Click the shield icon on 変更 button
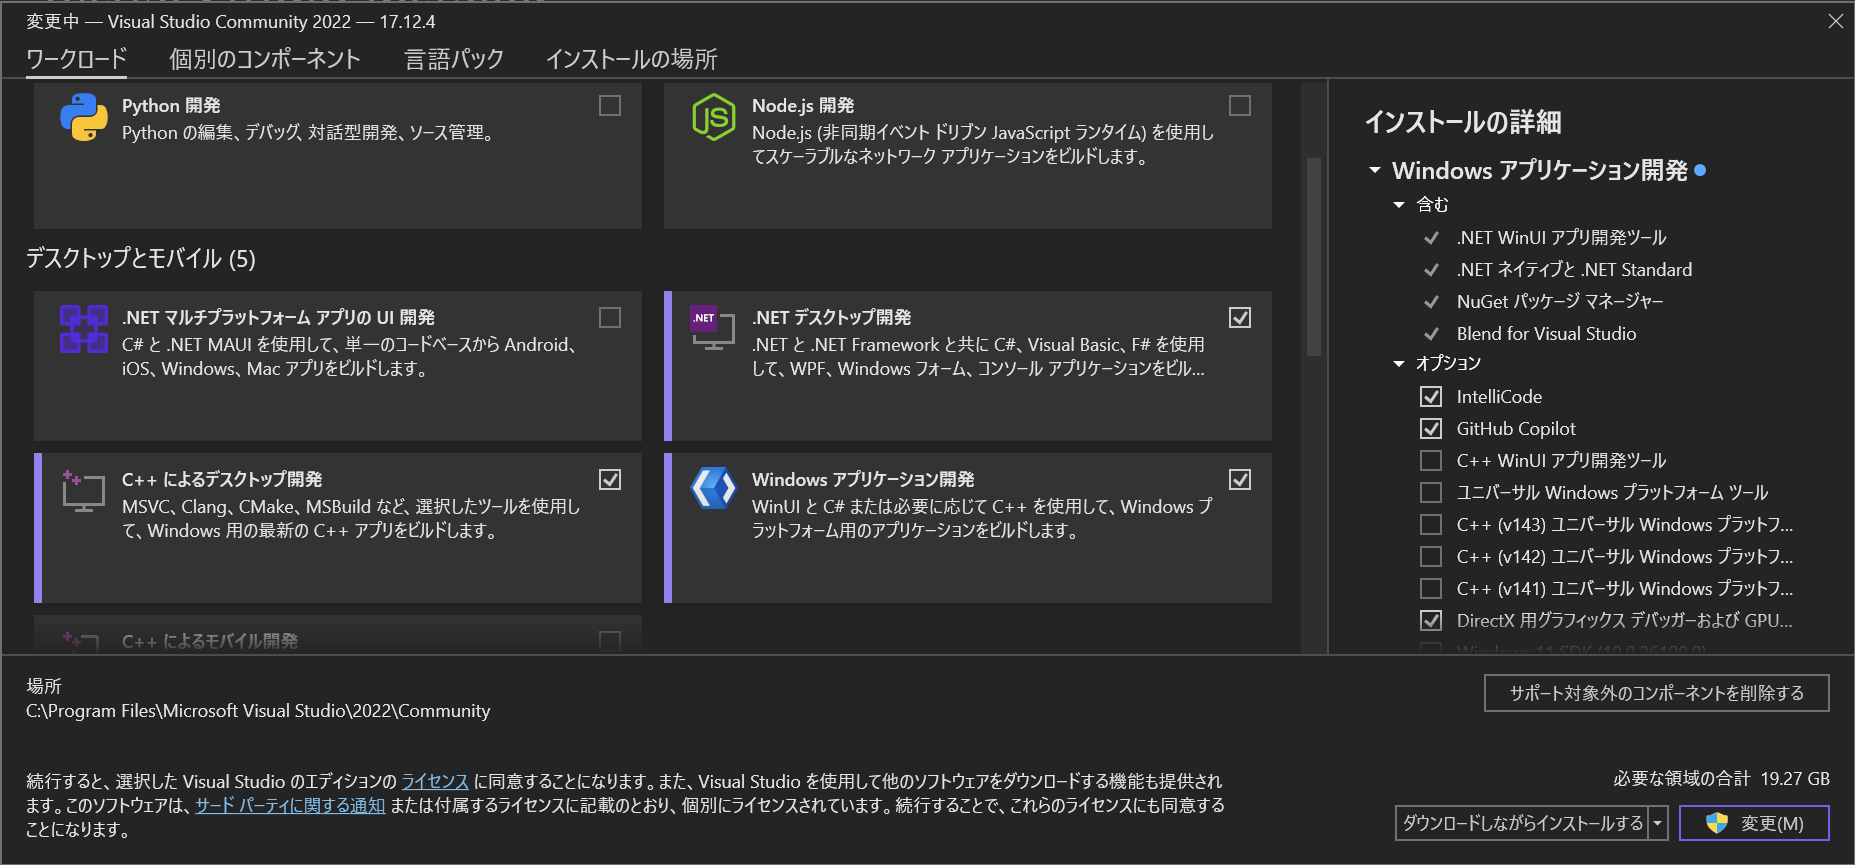 (x=1717, y=823)
